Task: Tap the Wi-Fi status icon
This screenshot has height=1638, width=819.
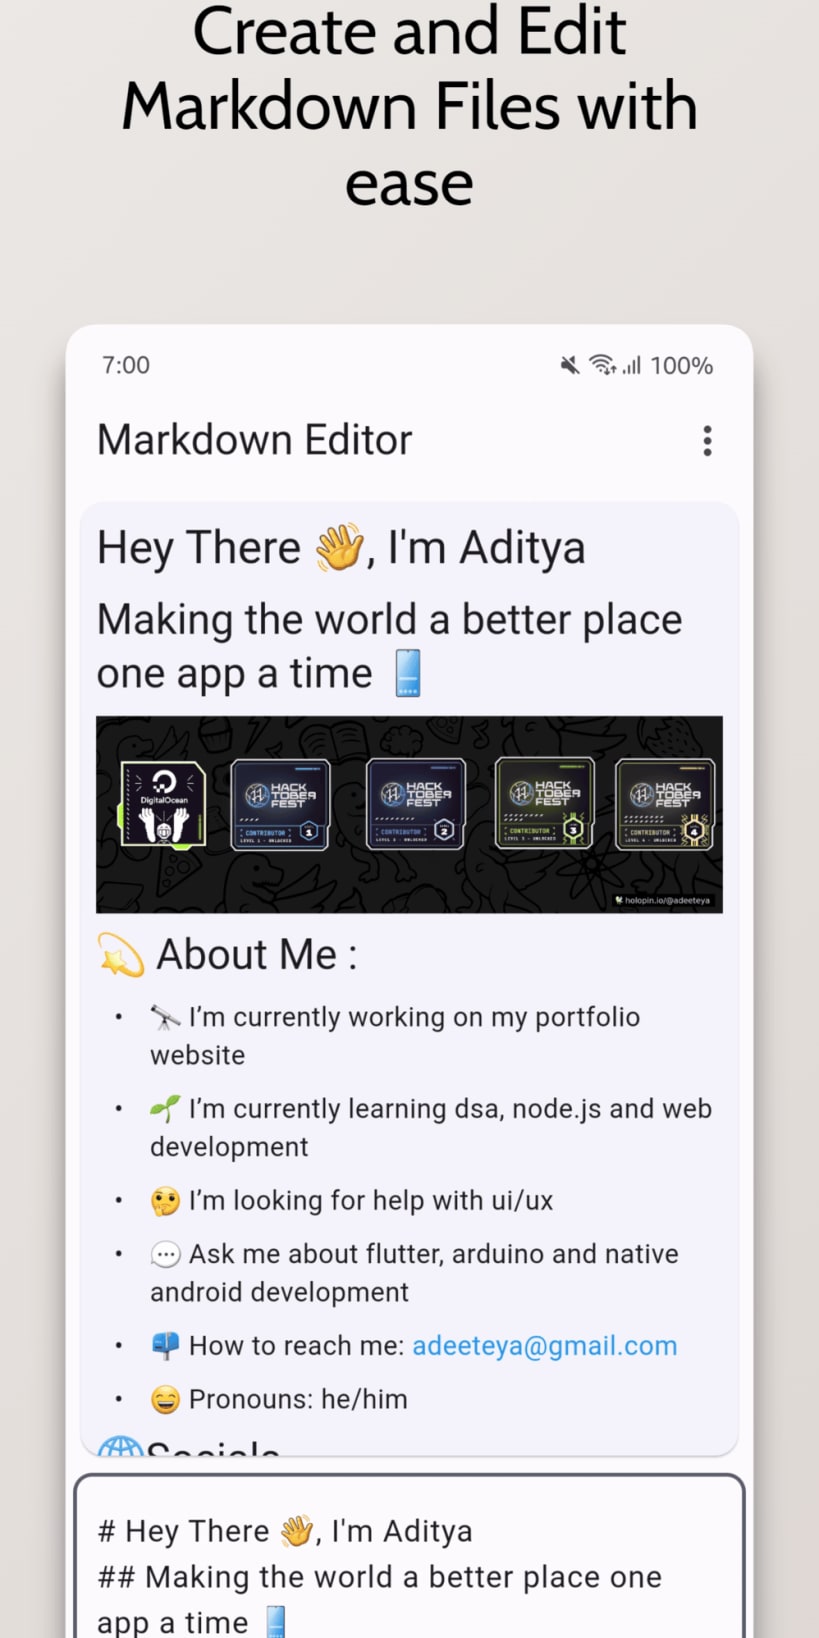Action: pos(602,365)
